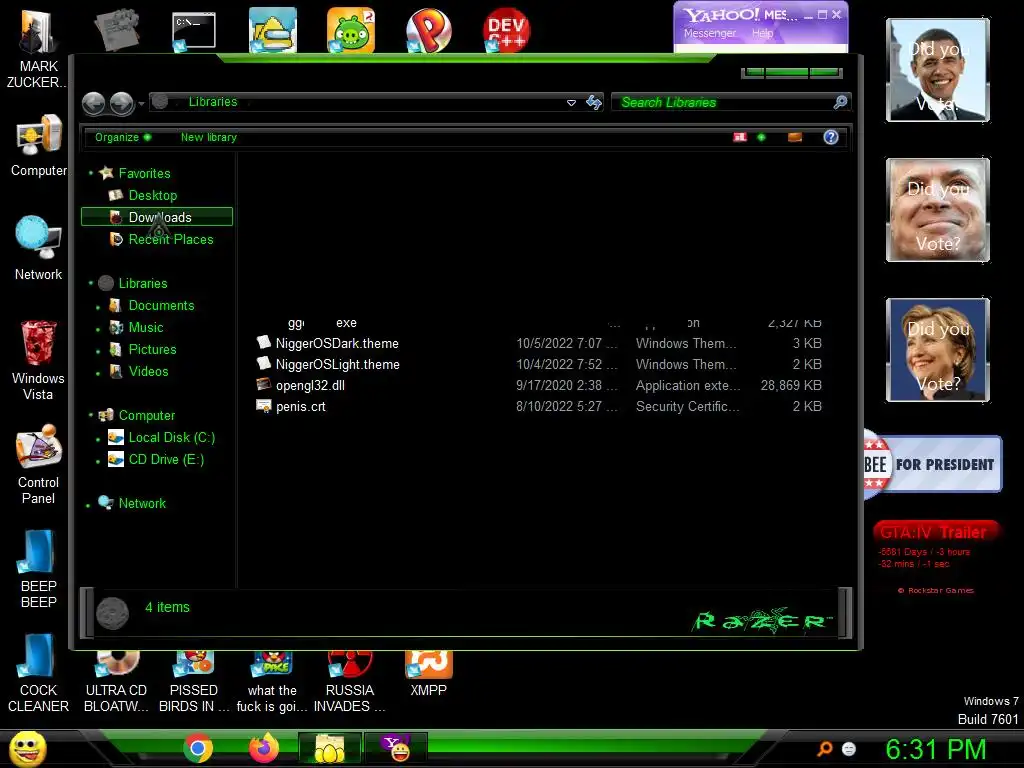
Task: Select Downloads under Favorites
Action: pos(159,217)
